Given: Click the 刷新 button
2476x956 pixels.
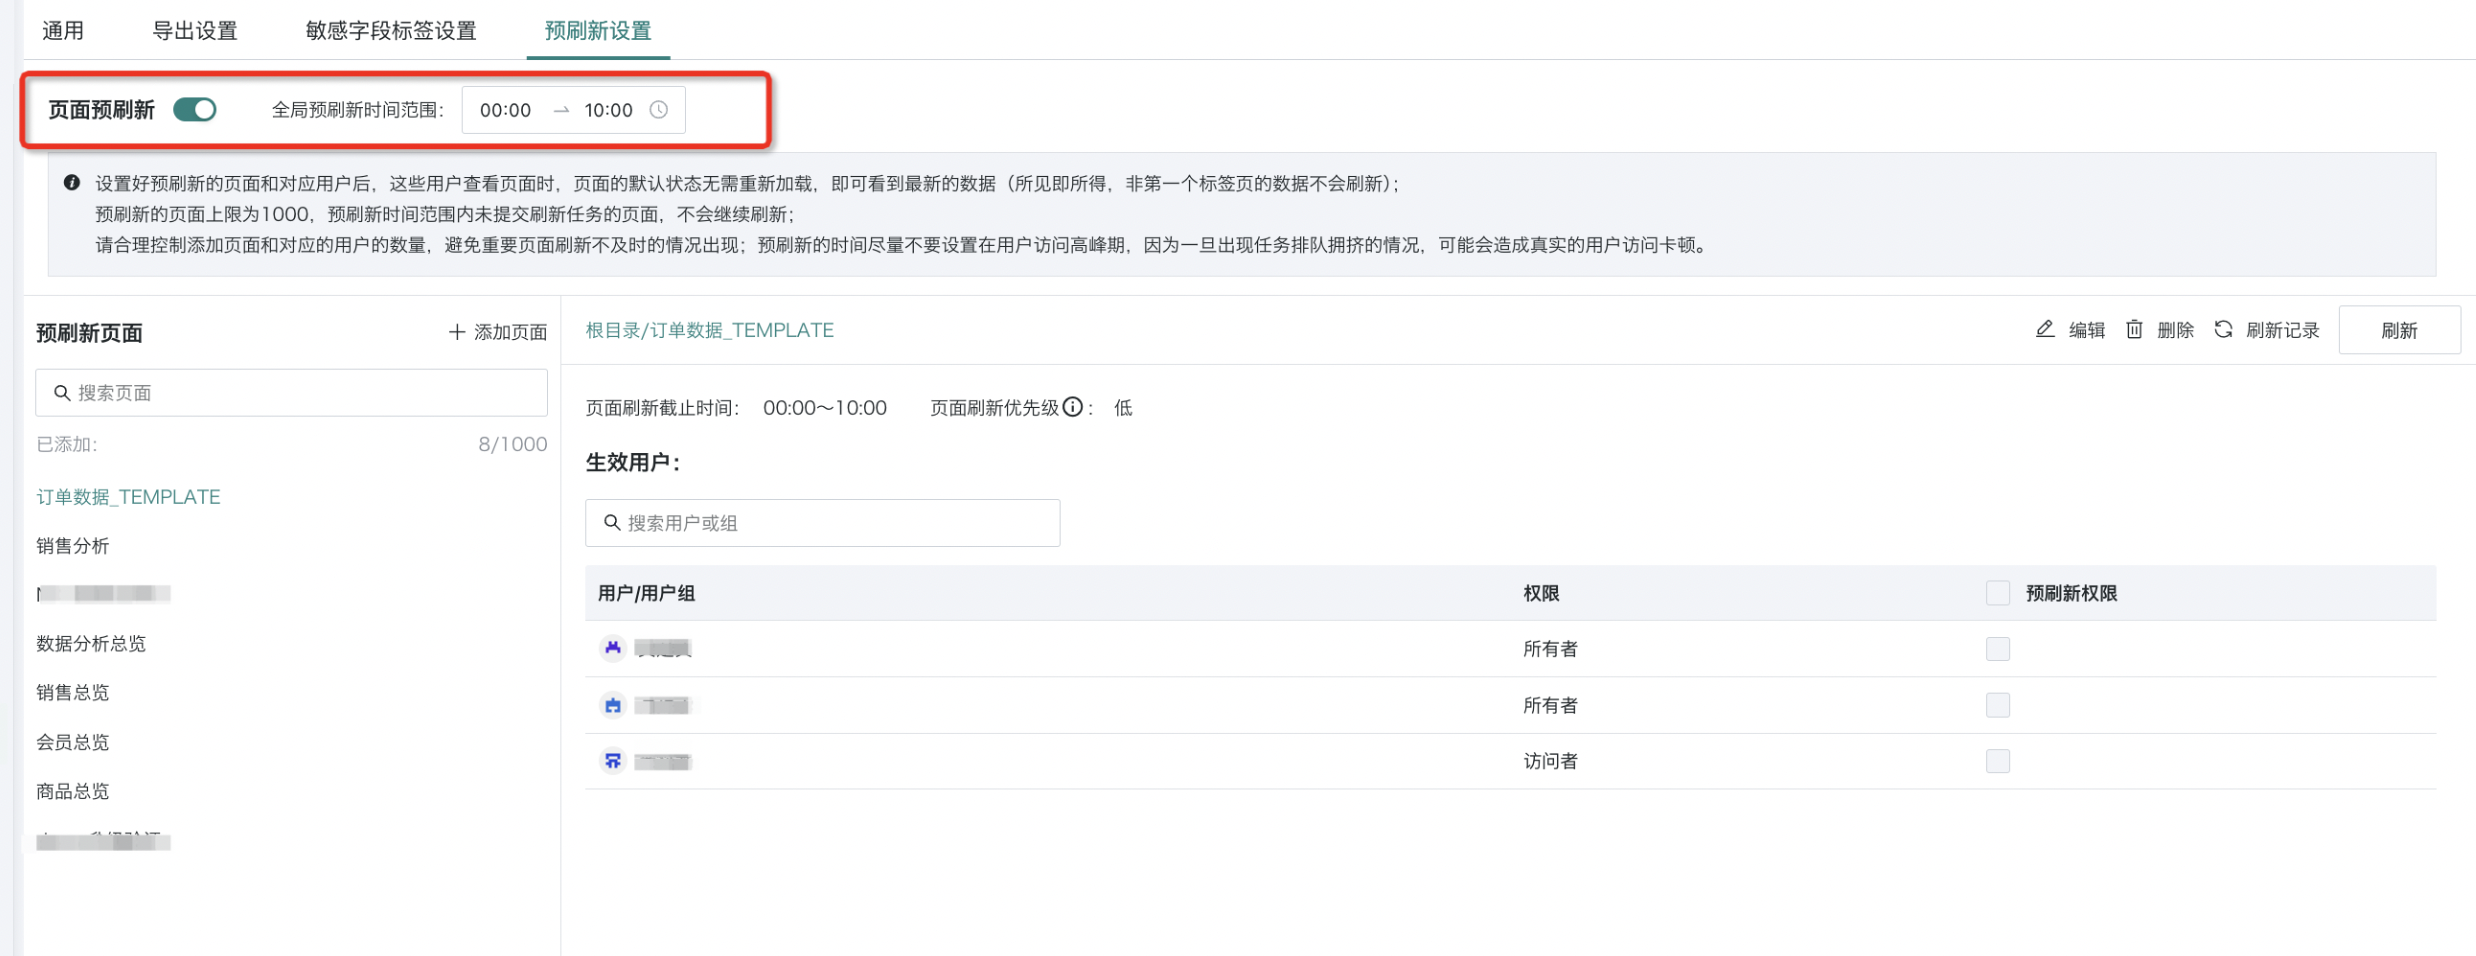Looking at the screenshot, I should (2399, 330).
